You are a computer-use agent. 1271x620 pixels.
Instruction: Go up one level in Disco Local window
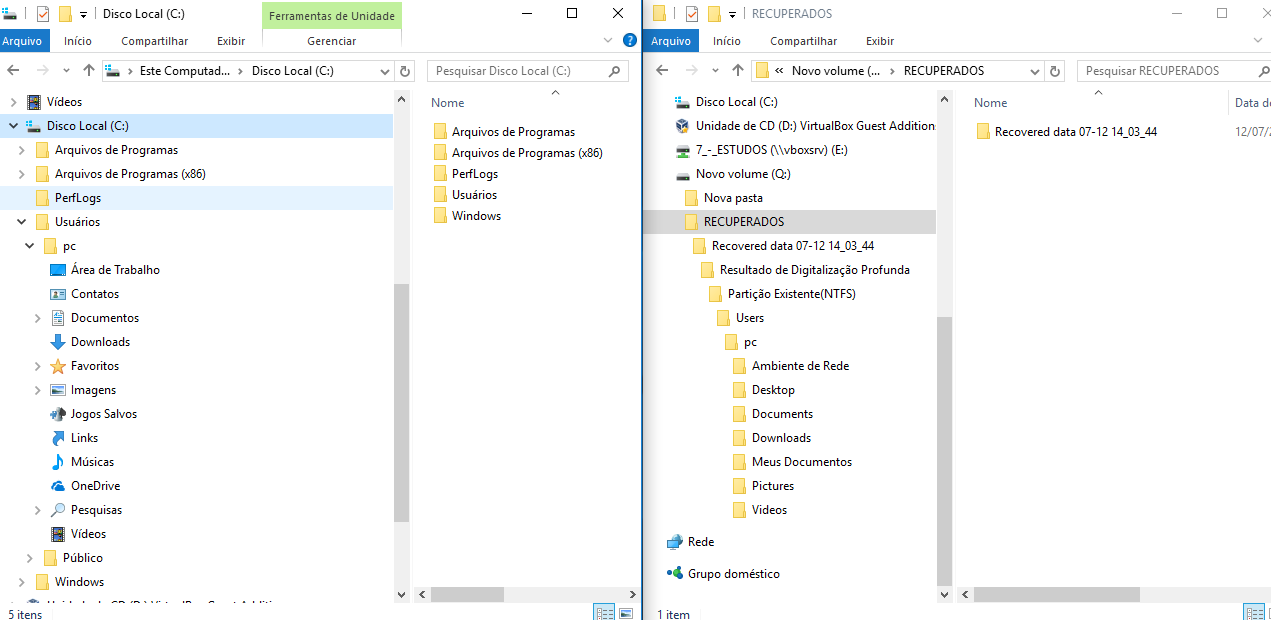click(89, 71)
